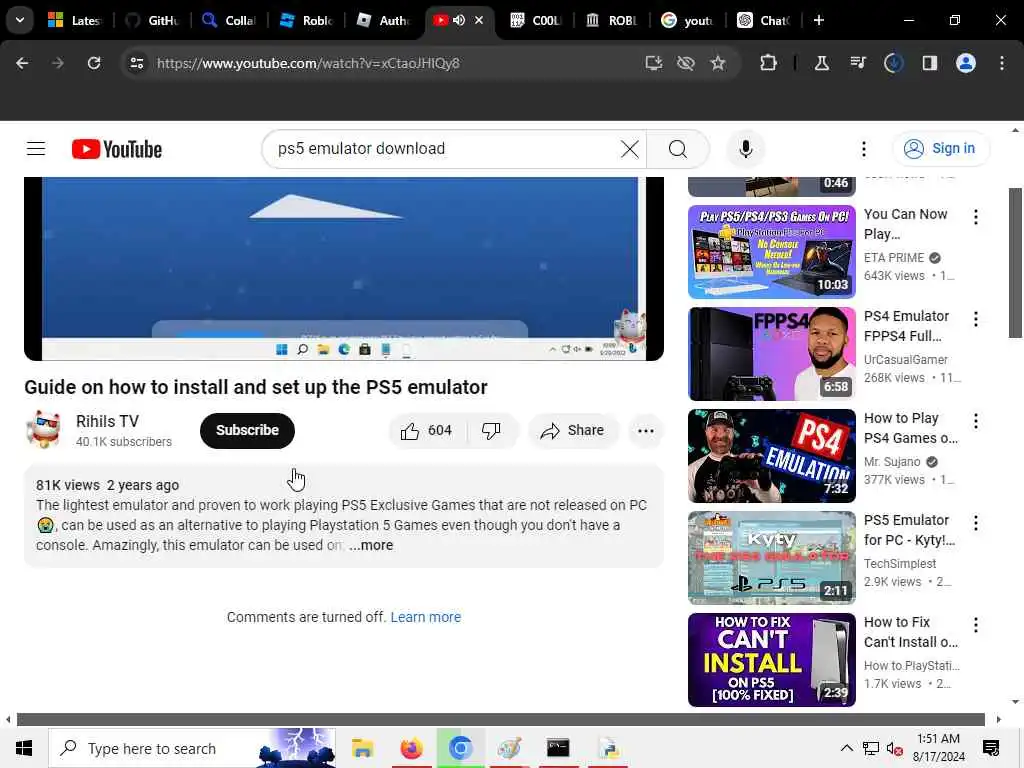This screenshot has height=768, width=1024.
Task: Open Windows Start menu
Action: click(x=24, y=748)
